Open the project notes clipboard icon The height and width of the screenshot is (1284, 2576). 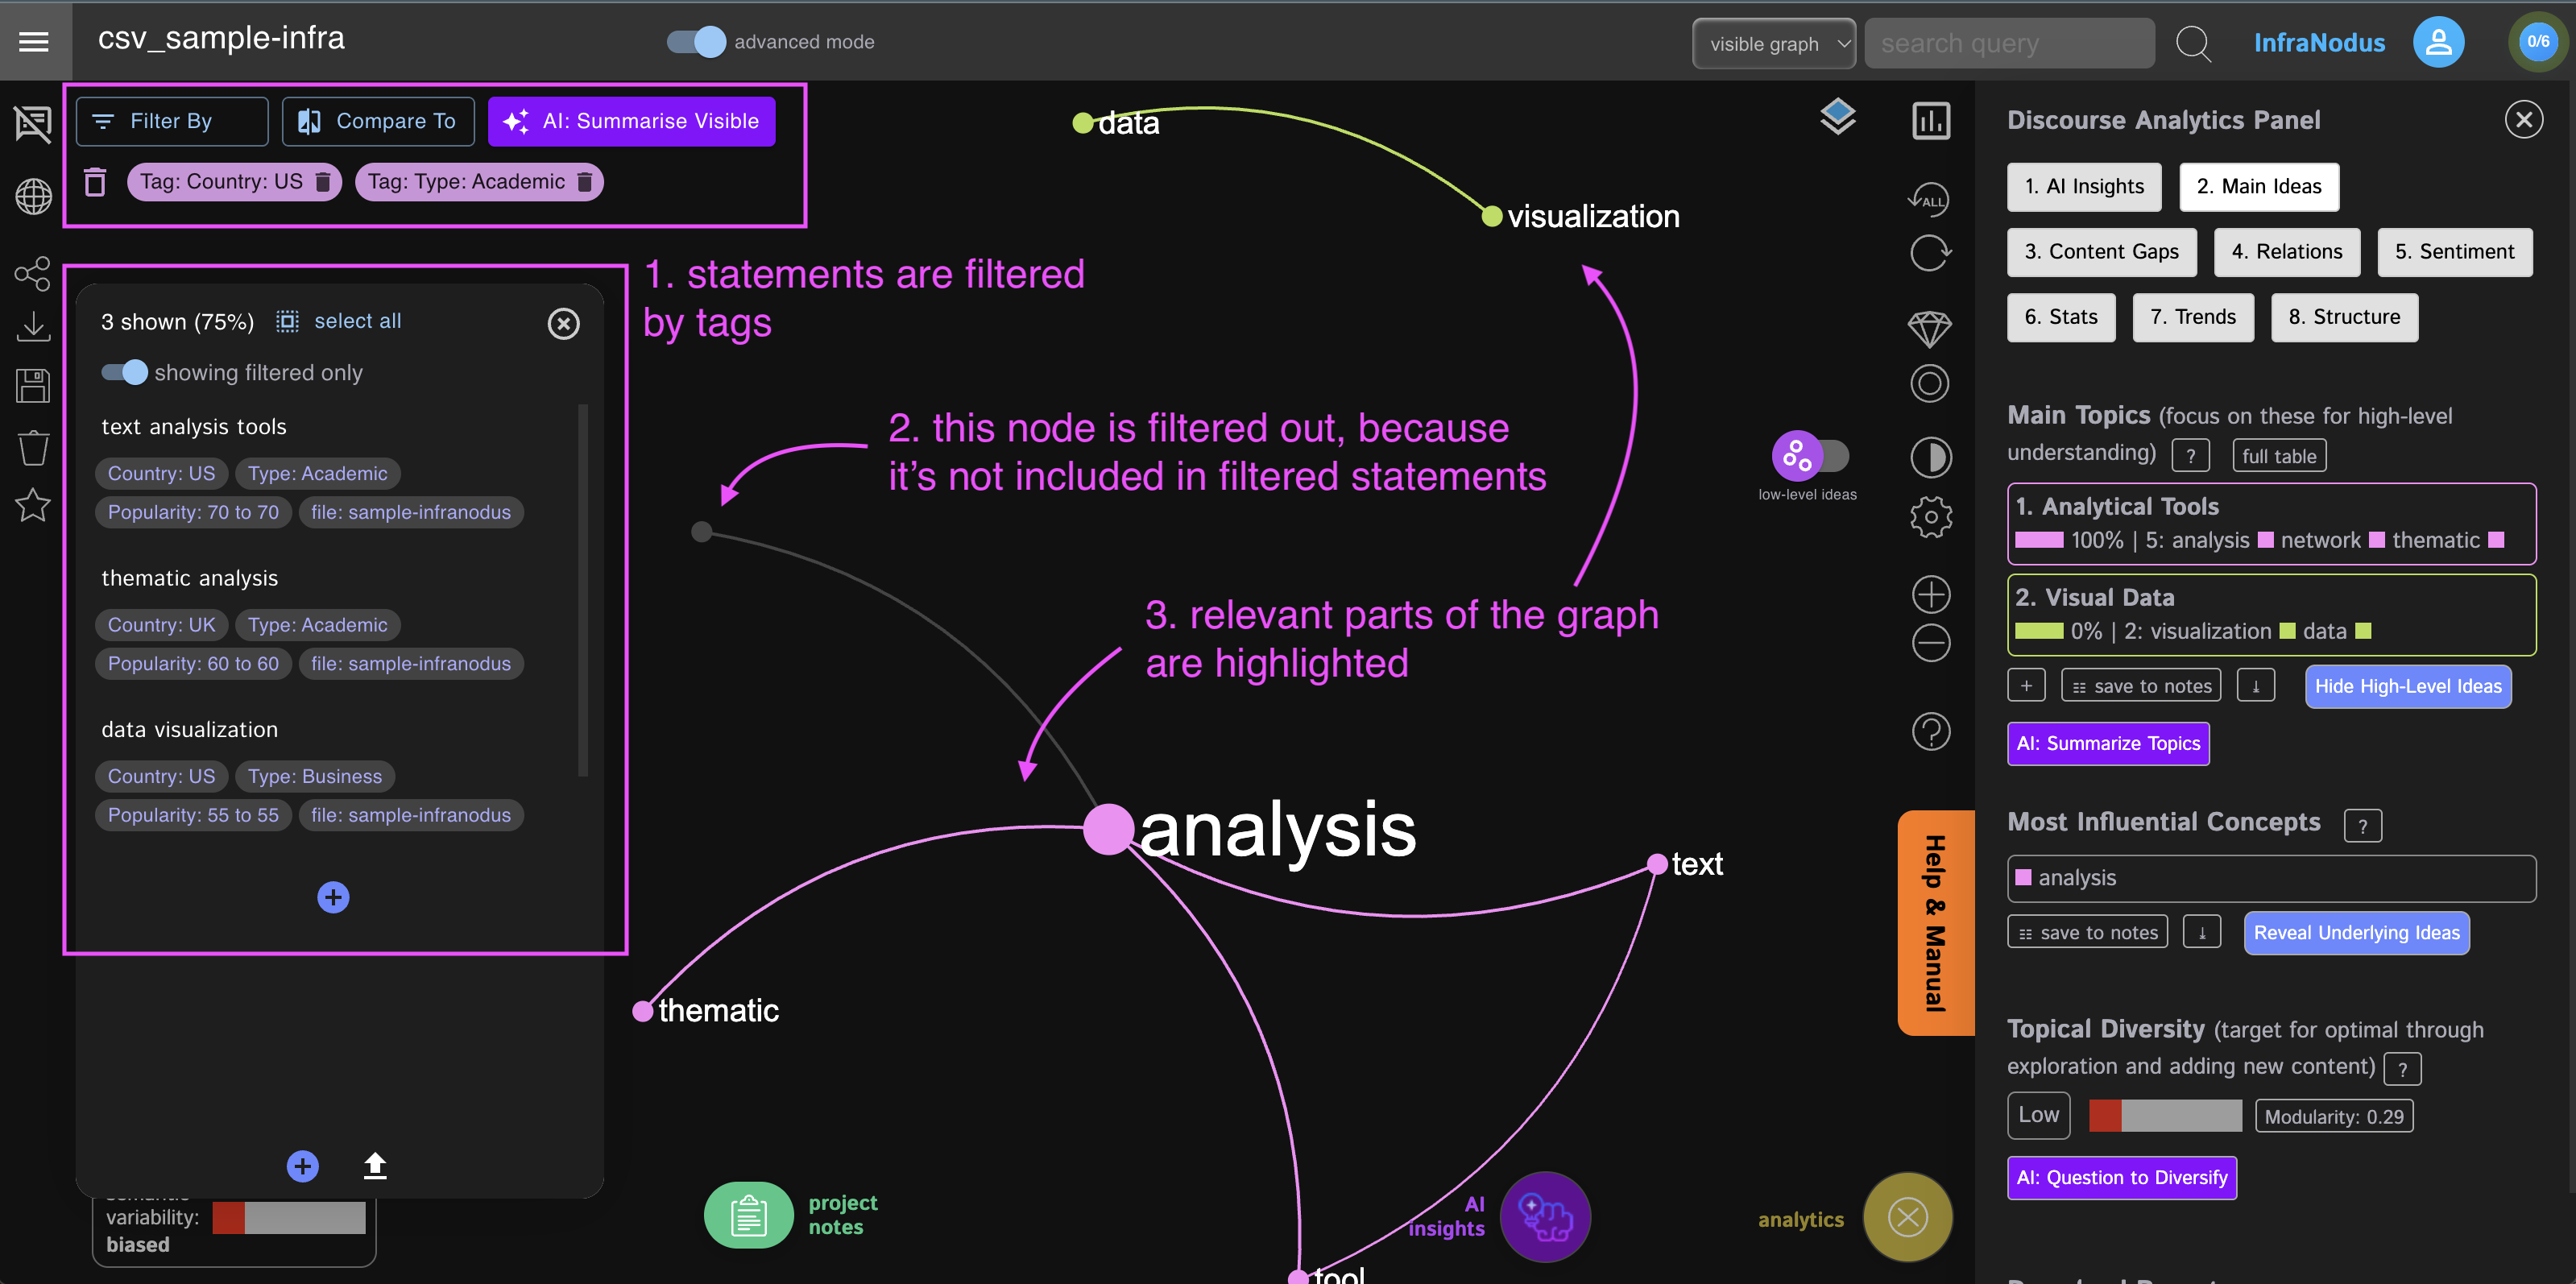coord(748,1214)
